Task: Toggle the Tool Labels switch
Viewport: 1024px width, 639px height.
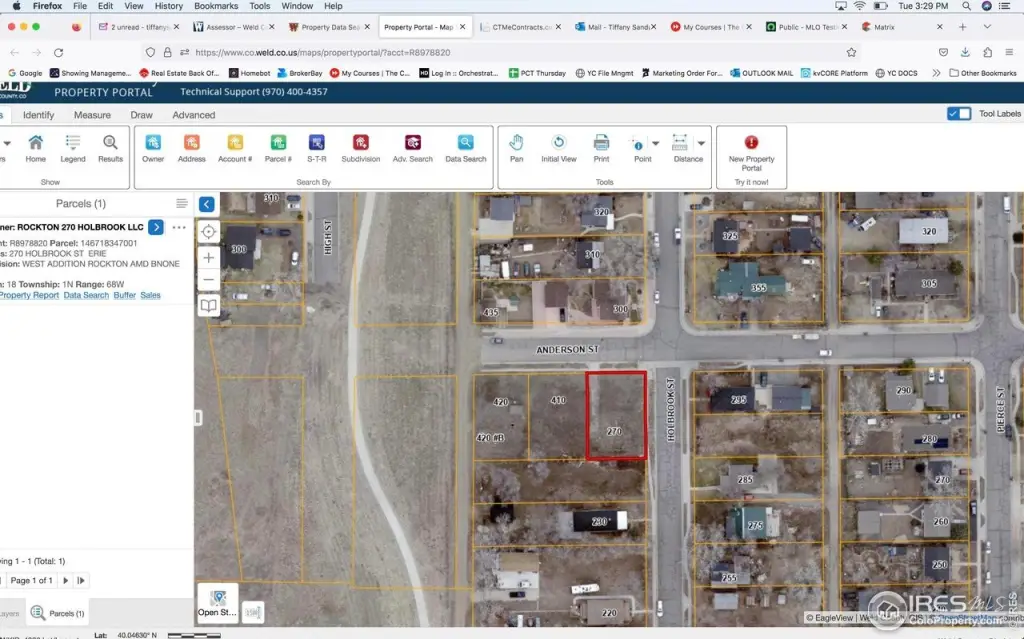Action: pos(958,114)
